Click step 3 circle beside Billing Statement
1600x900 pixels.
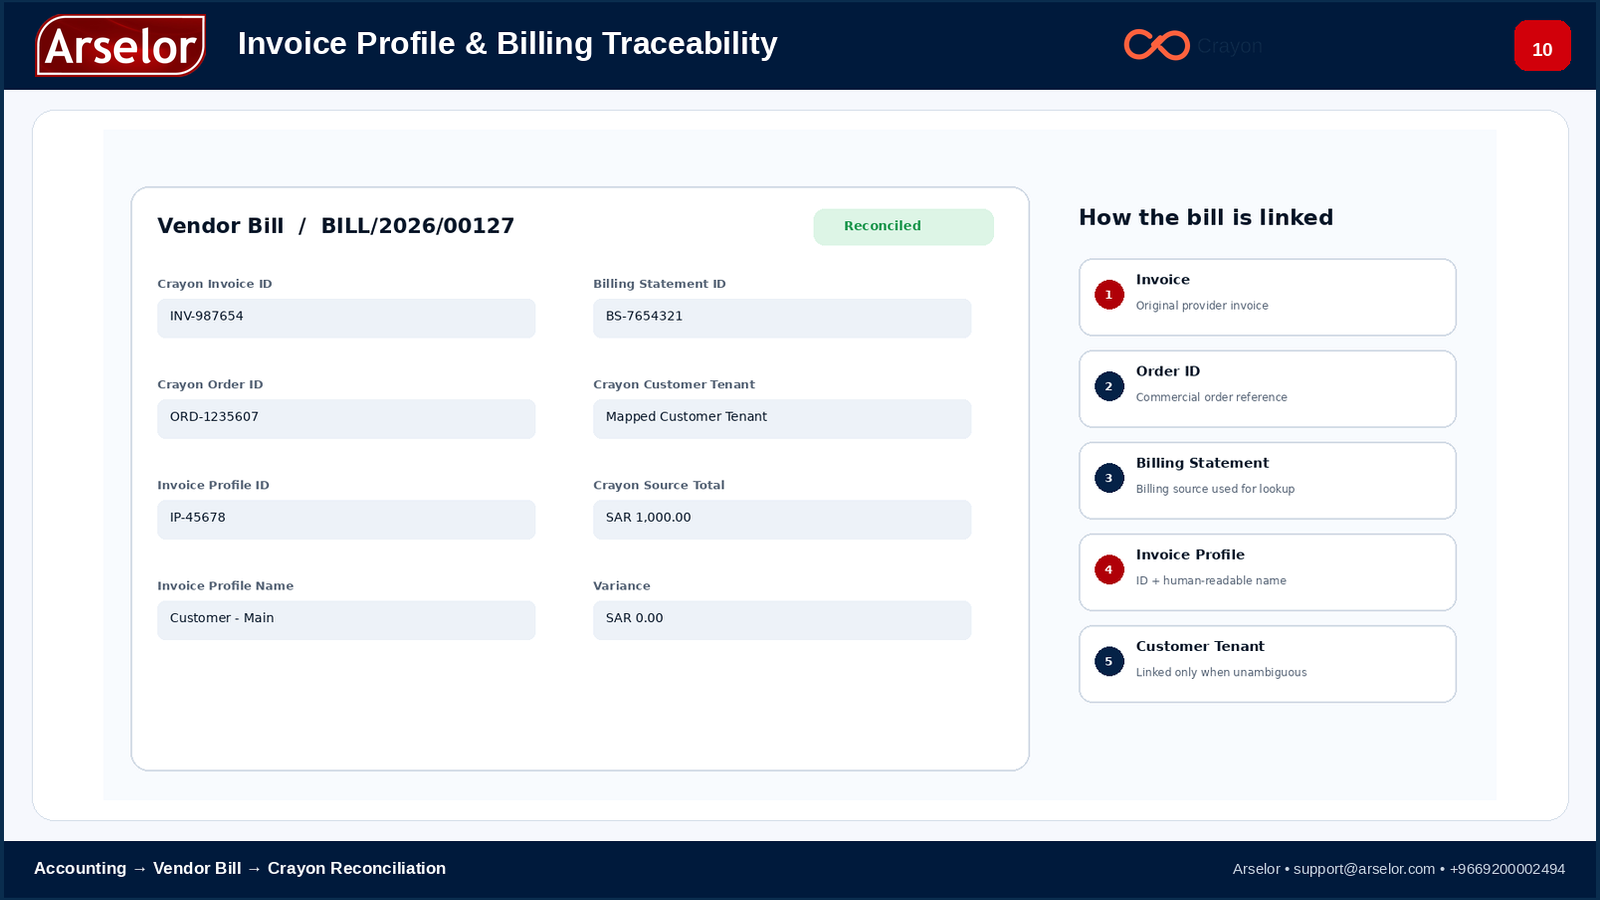[1109, 478]
